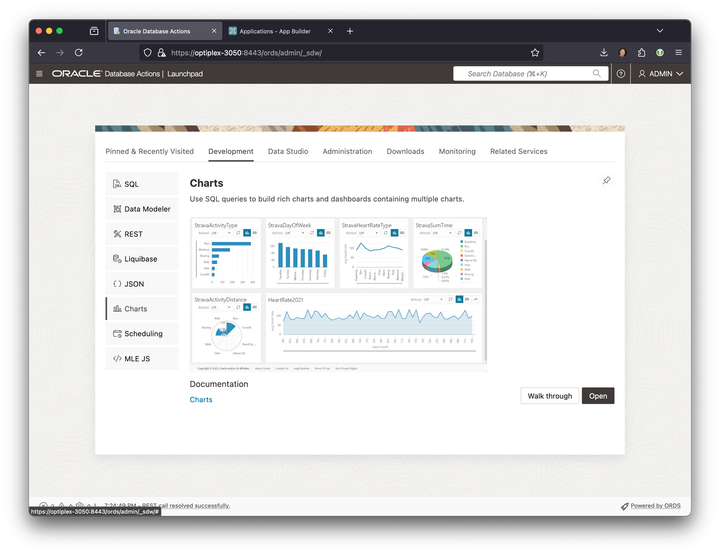Click the Oracle logo in header
This screenshot has width=720, height=554.
click(76, 73)
